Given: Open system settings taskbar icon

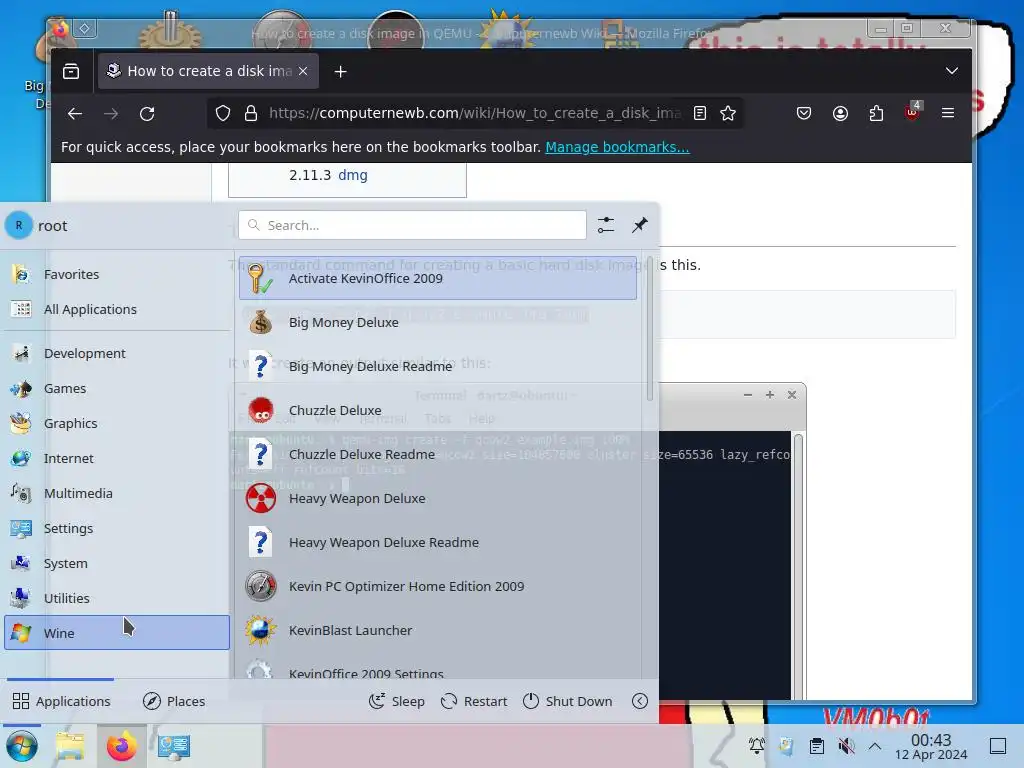Looking at the screenshot, I should (174, 746).
